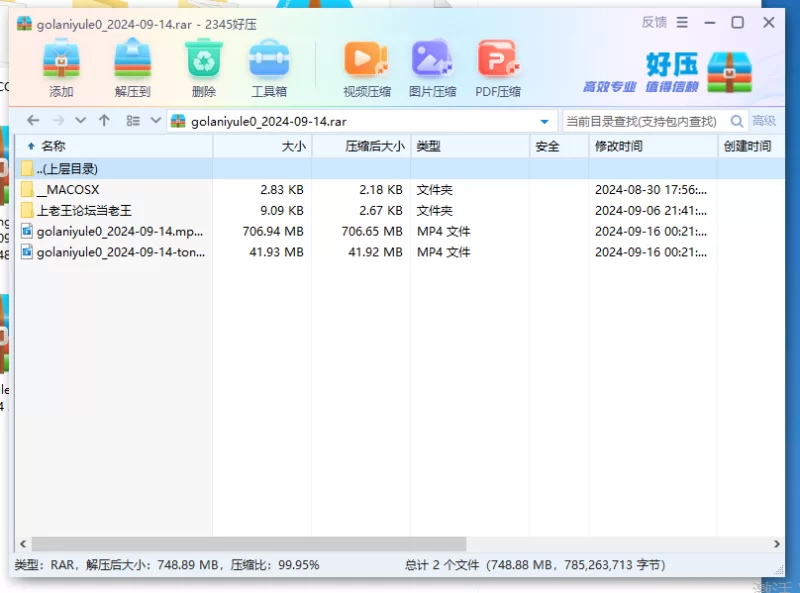800x593 pixels.
Task: Click the 2024-09-06 21:41 modified time
Action: coord(651,211)
